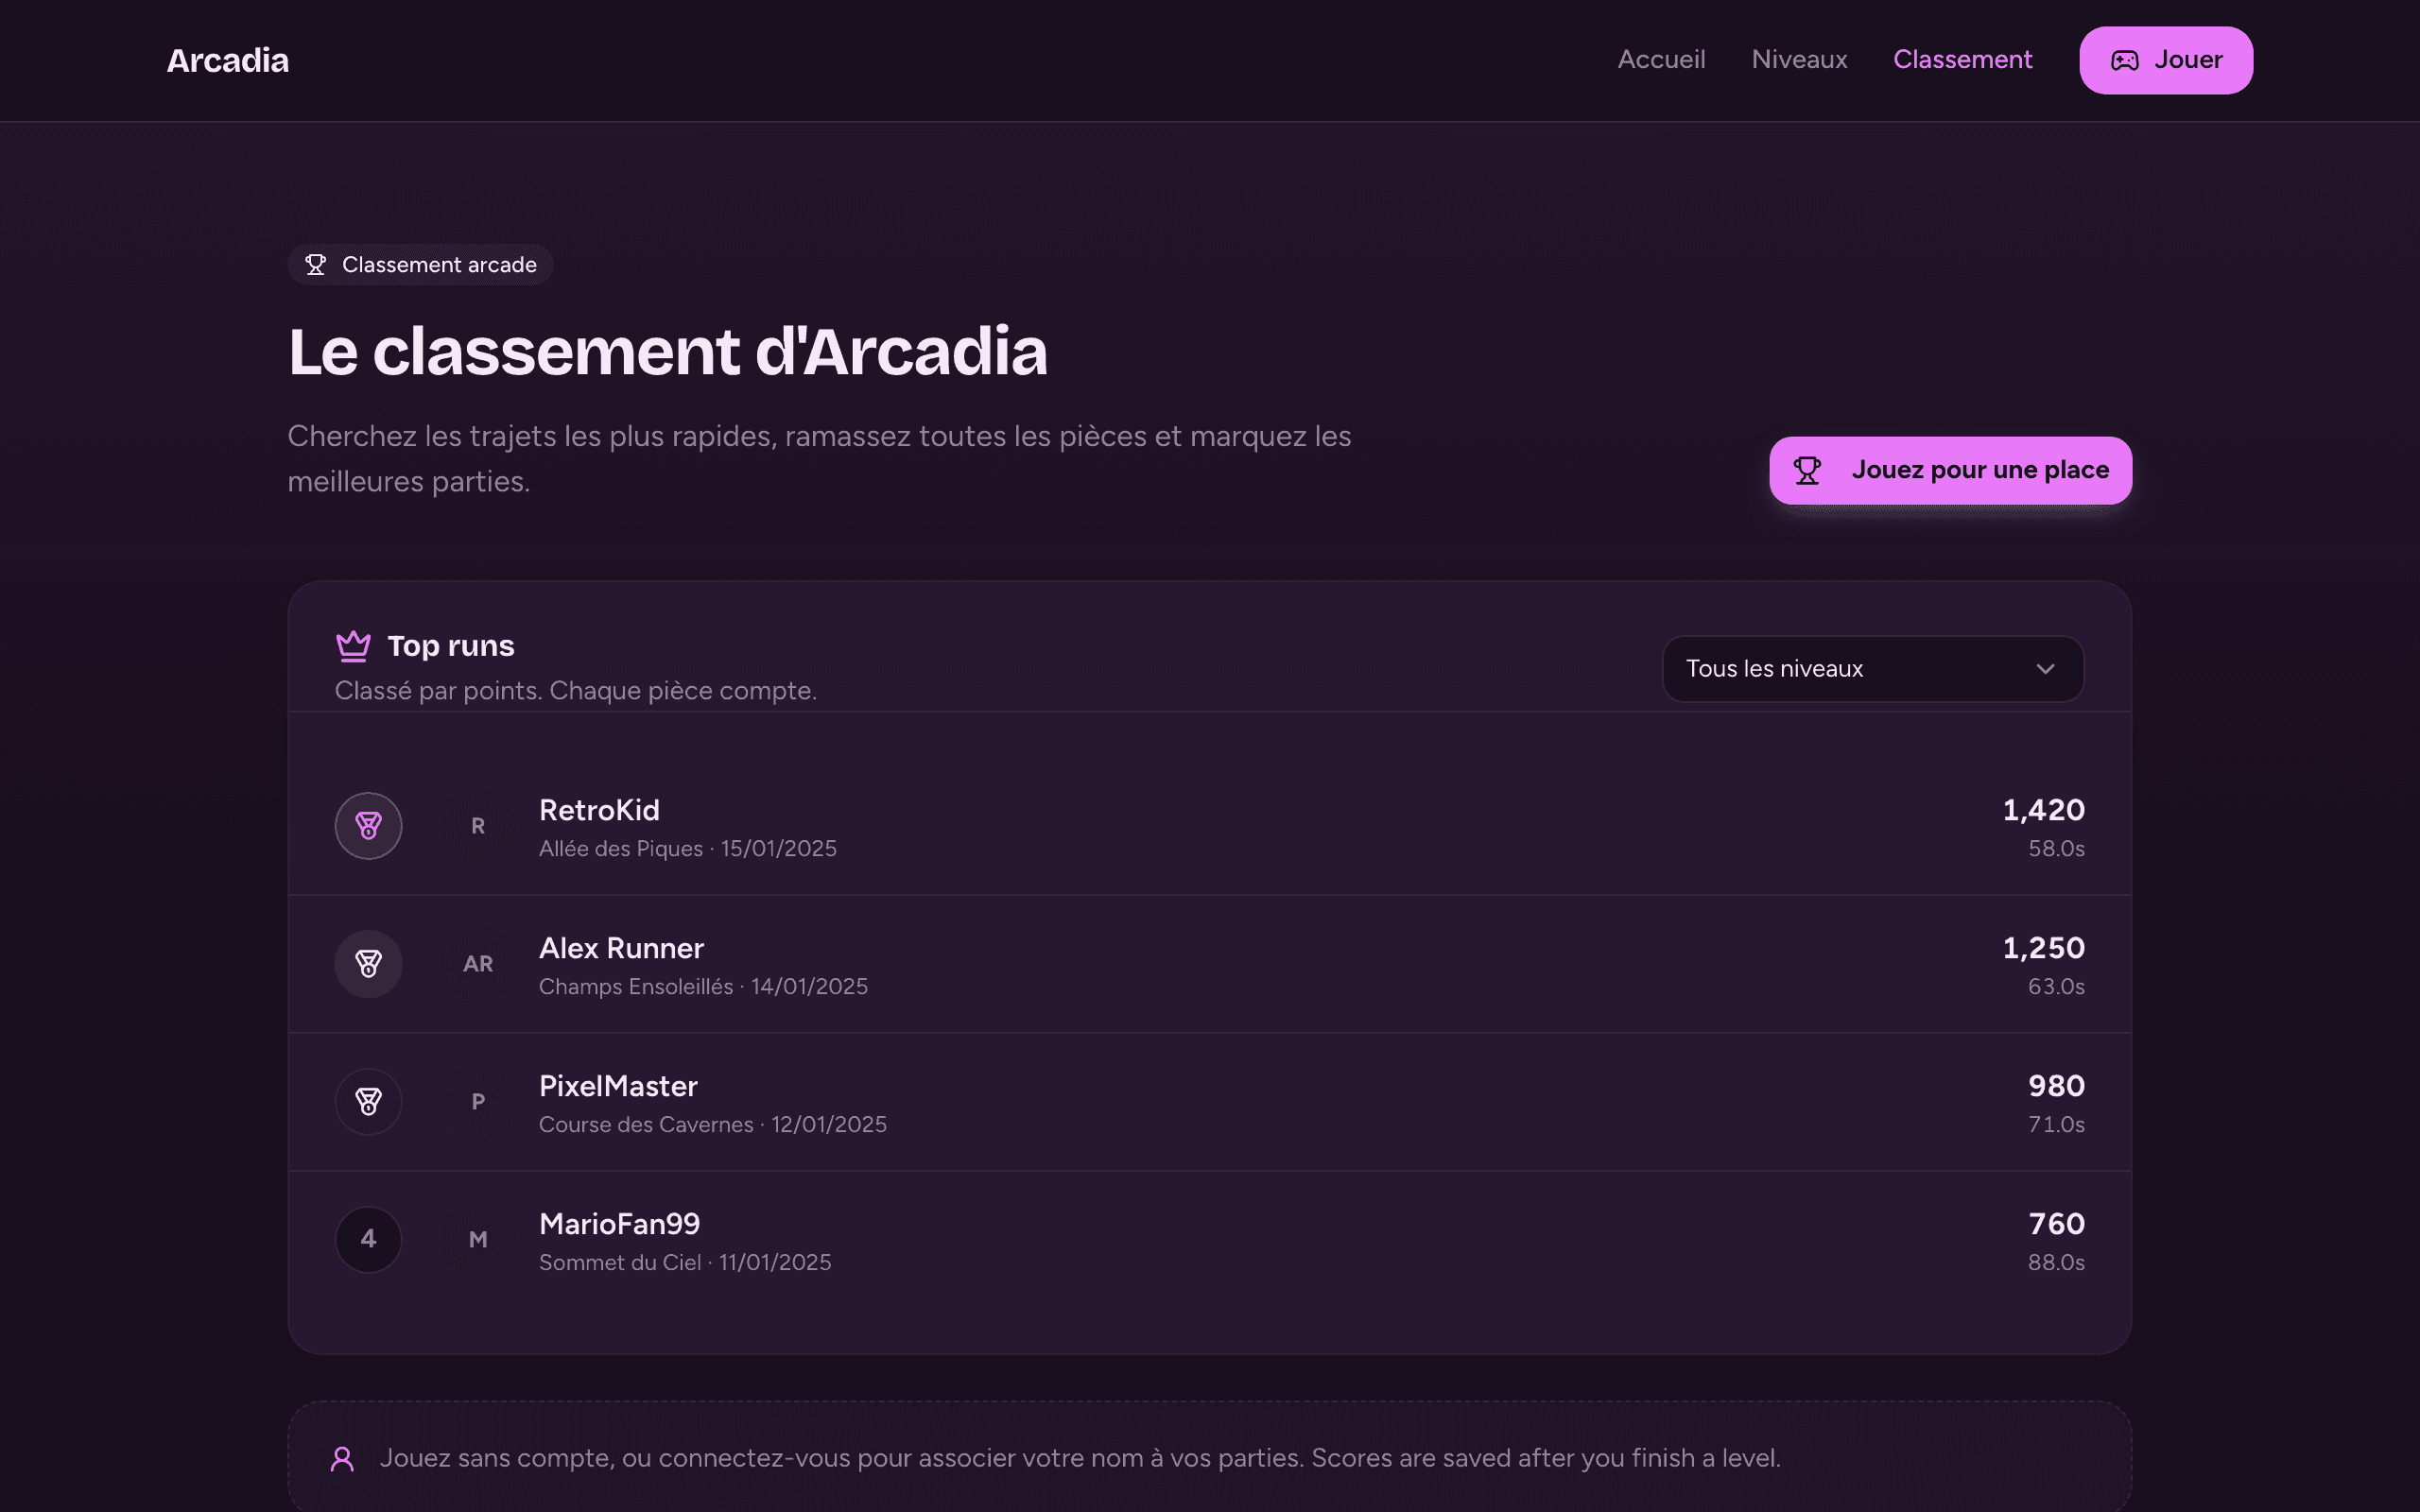Click the gamepad icon in Jouer
This screenshot has width=2420, height=1512.
2124,60
